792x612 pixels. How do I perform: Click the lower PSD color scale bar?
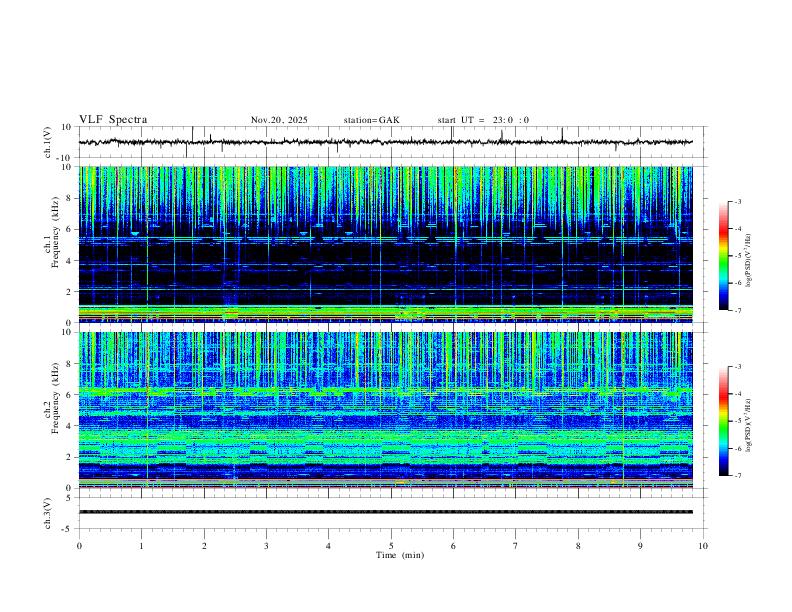[724, 421]
